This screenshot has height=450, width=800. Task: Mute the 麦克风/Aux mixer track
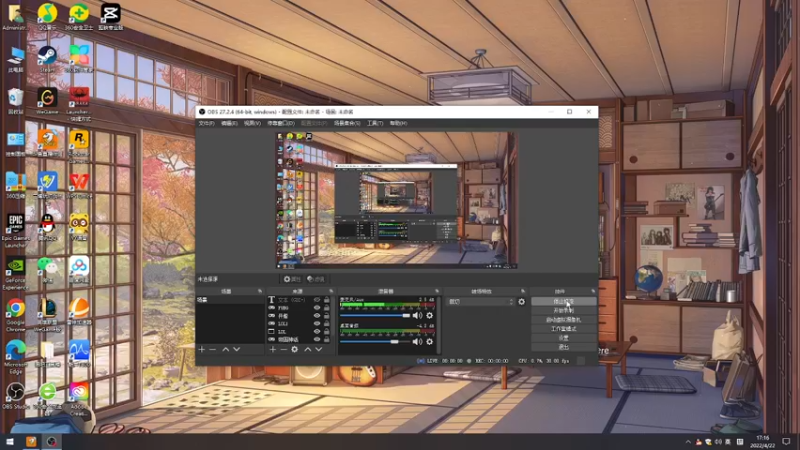point(417,315)
